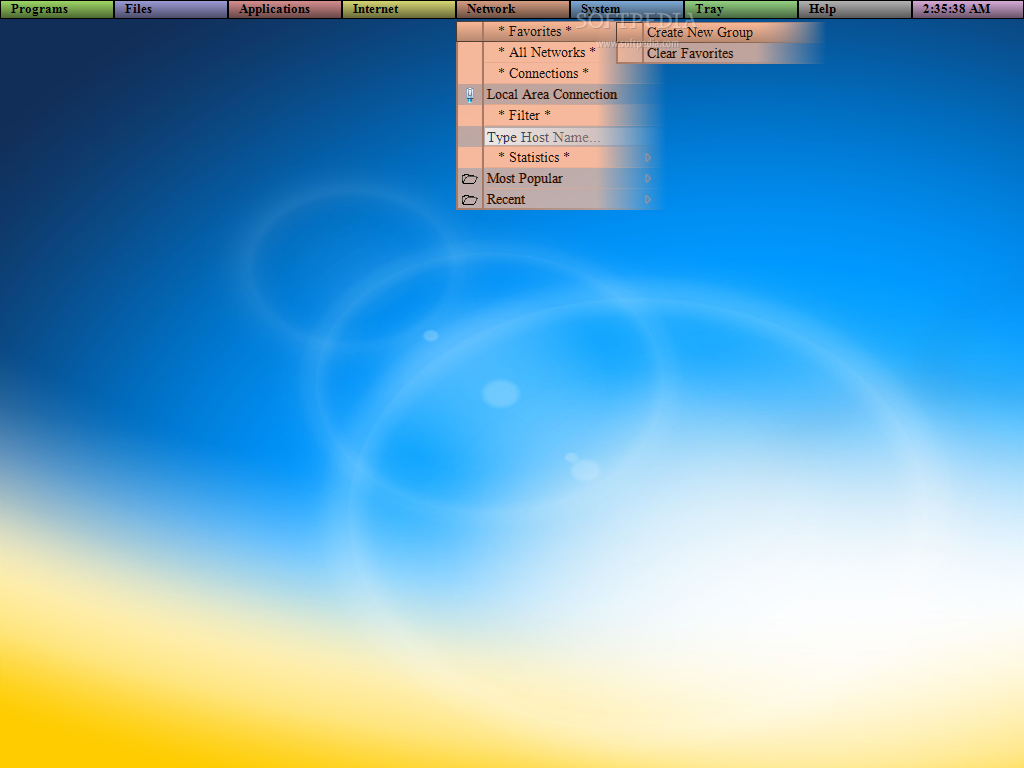Open the Most Popular folder entry
Image resolution: width=1024 pixels, height=768 pixels.
pos(559,178)
